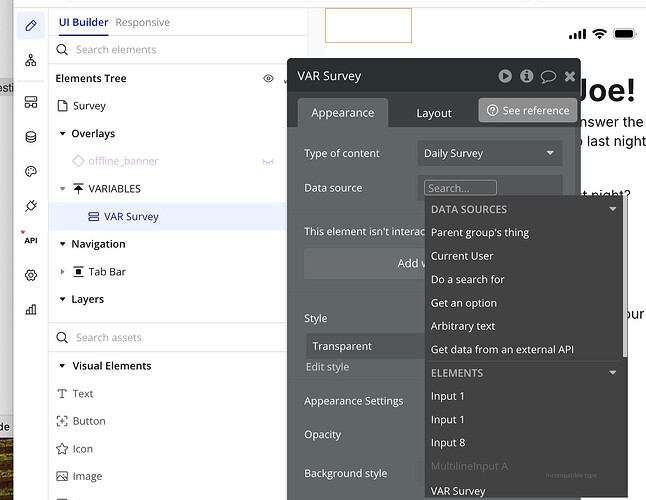Open the Styles palette icon in sidebar
This screenshot has height=500, width=646.
(31, 171)
